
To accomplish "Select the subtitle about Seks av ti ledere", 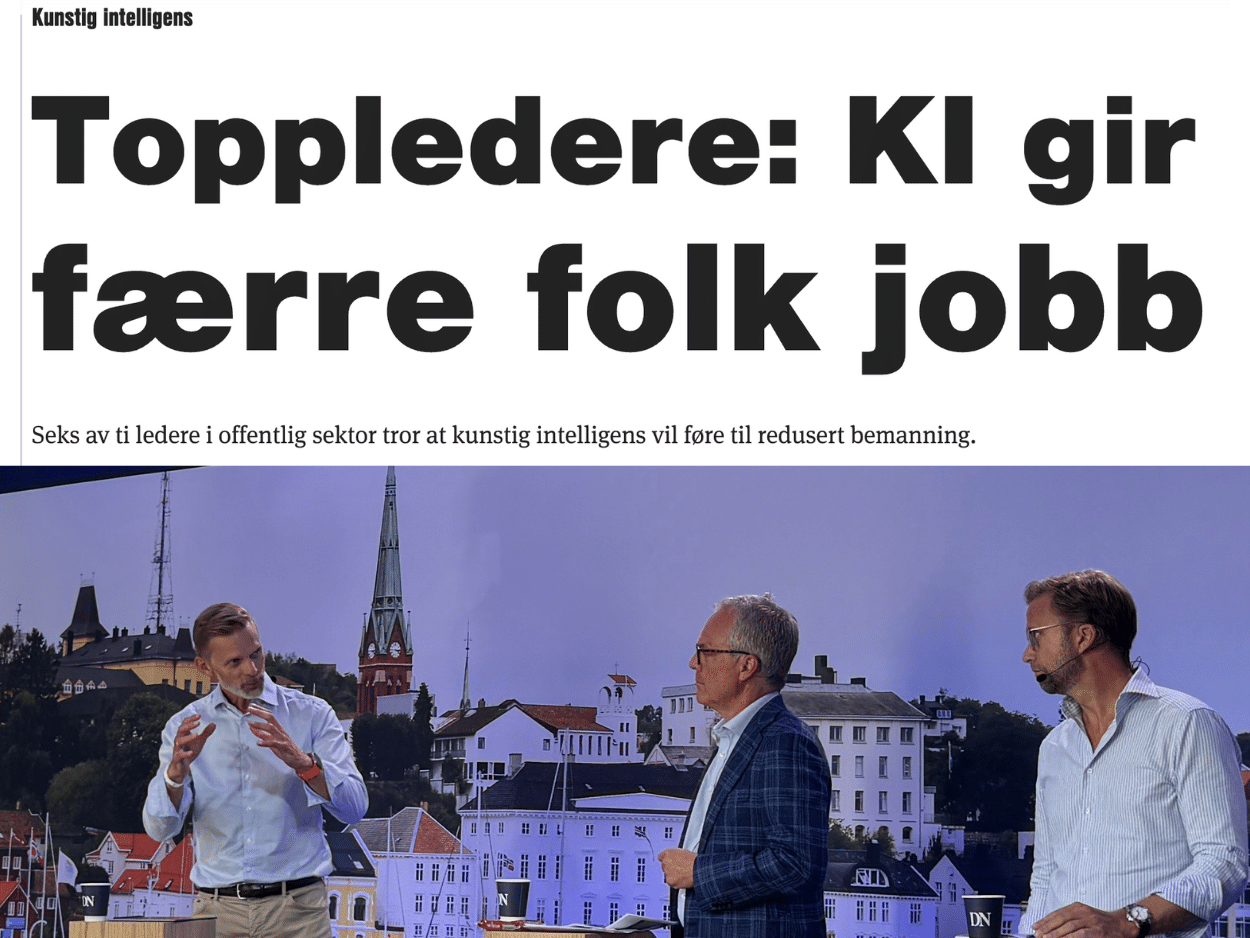I will tap(503, 436).
